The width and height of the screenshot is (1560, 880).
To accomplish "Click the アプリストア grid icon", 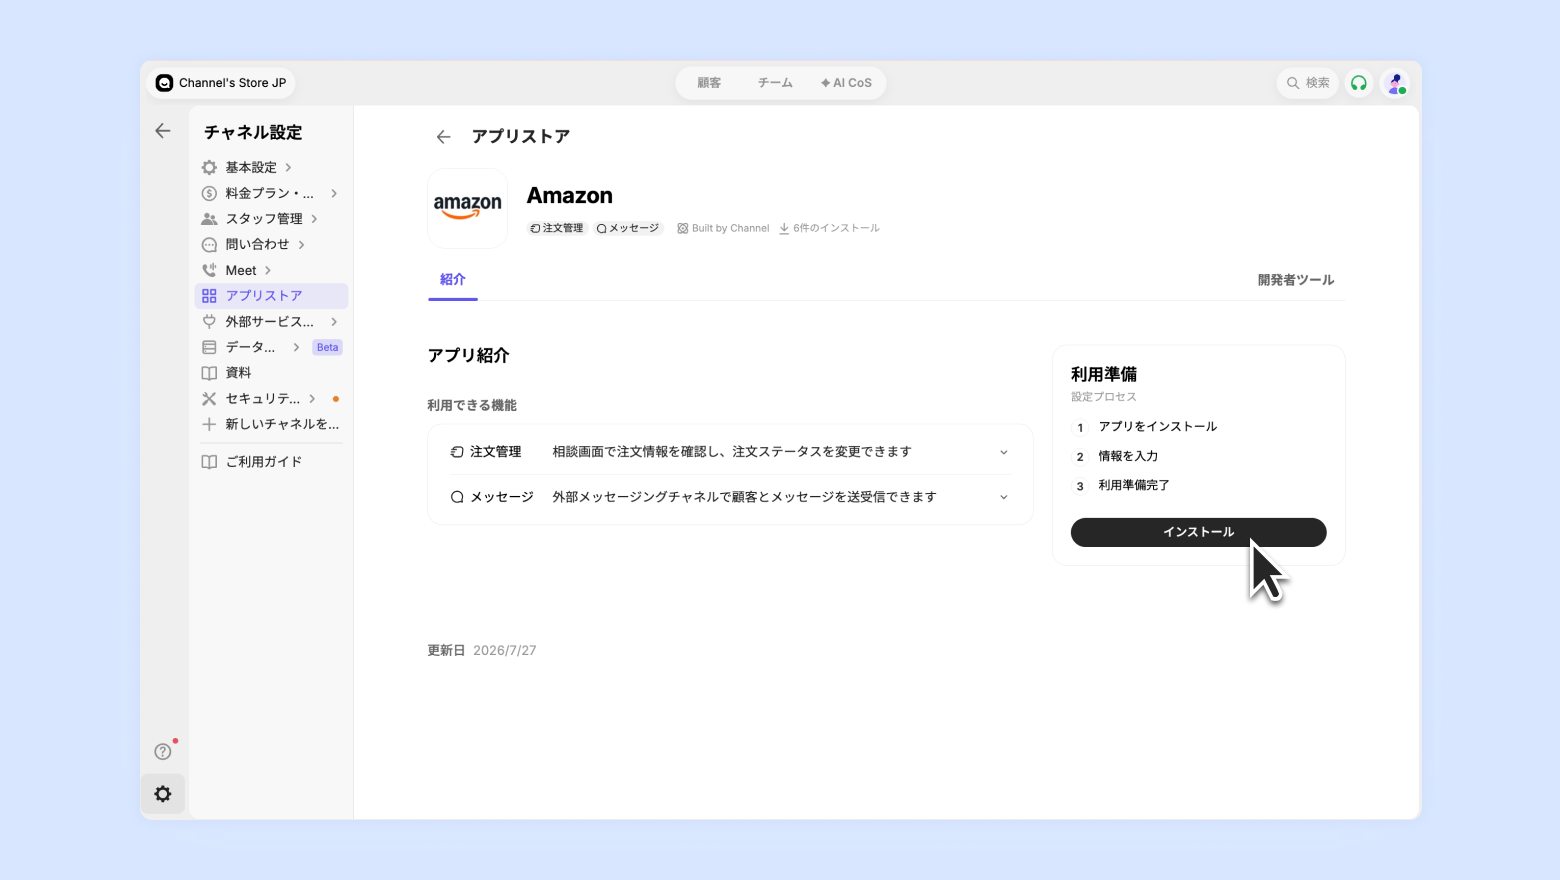I will [209, 296].
